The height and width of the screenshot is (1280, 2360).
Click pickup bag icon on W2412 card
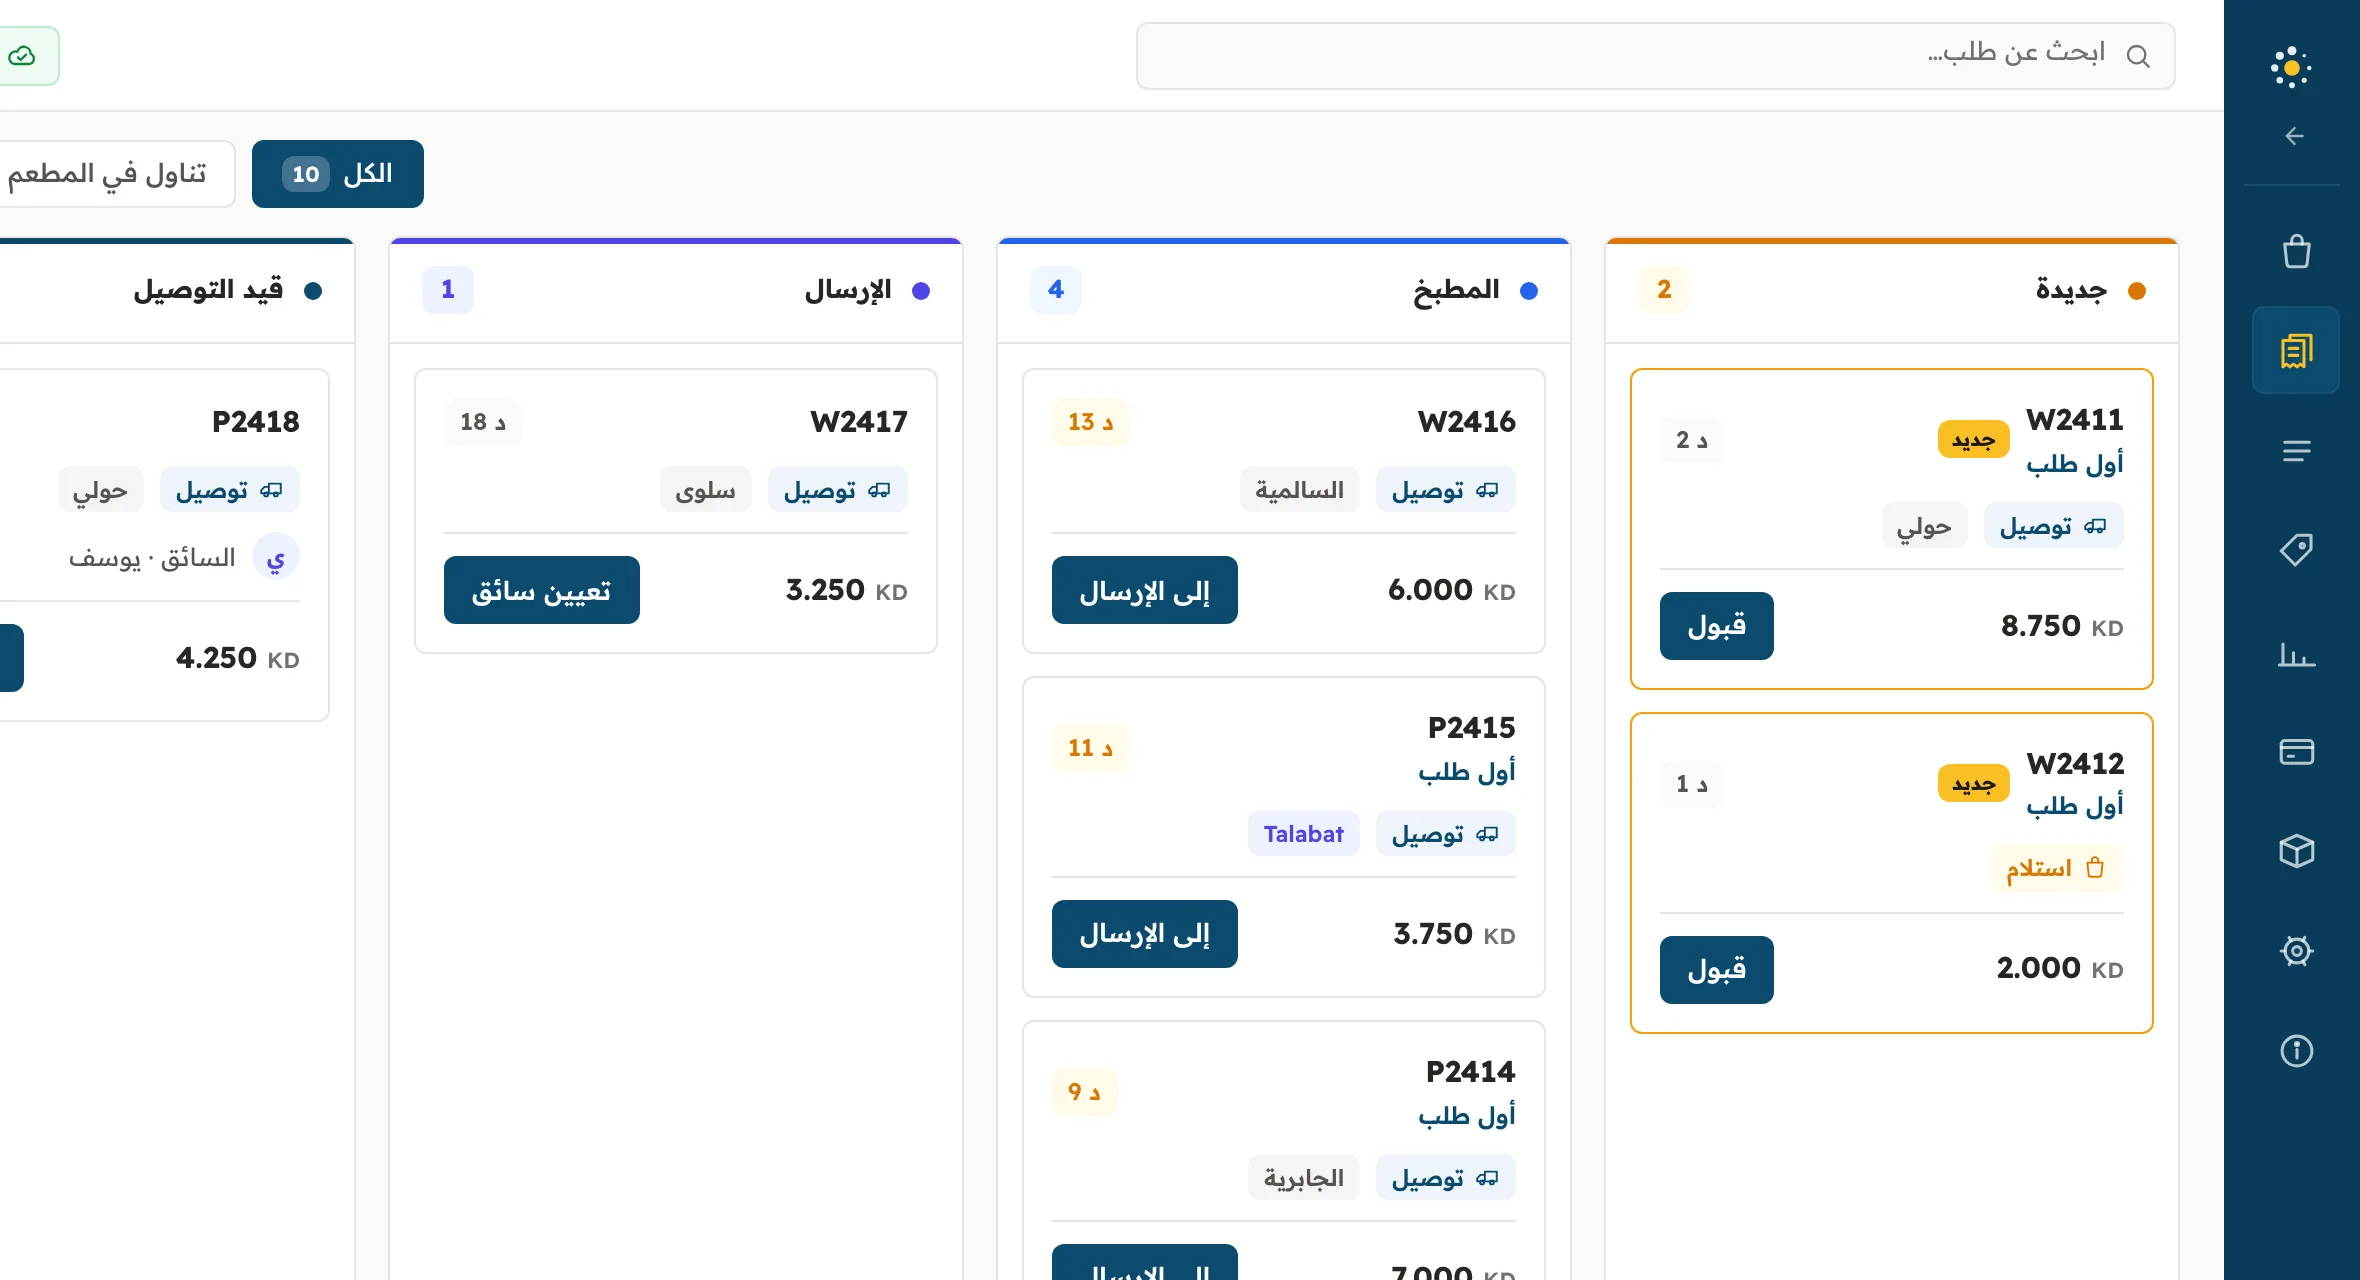(2095, 868)
